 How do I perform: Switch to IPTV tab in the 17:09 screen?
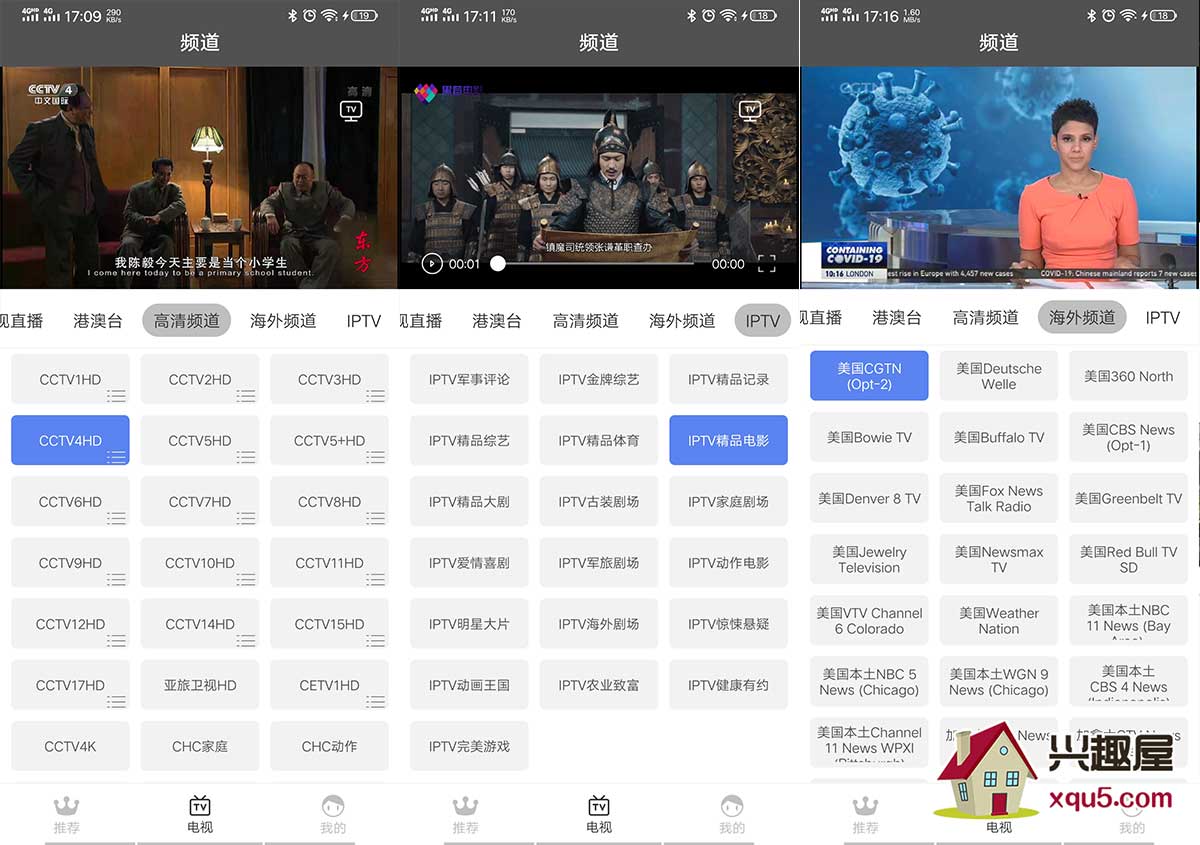click(x=364, y=321)
